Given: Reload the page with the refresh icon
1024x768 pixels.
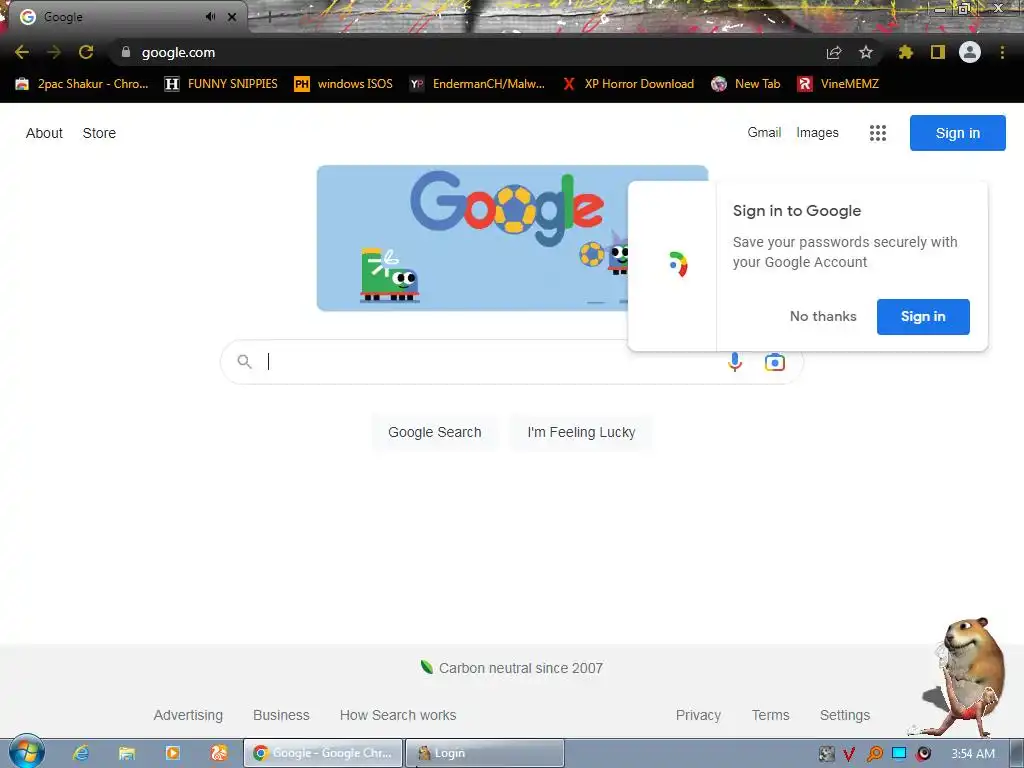Looking at the screenshot, I should coord(86,52).
